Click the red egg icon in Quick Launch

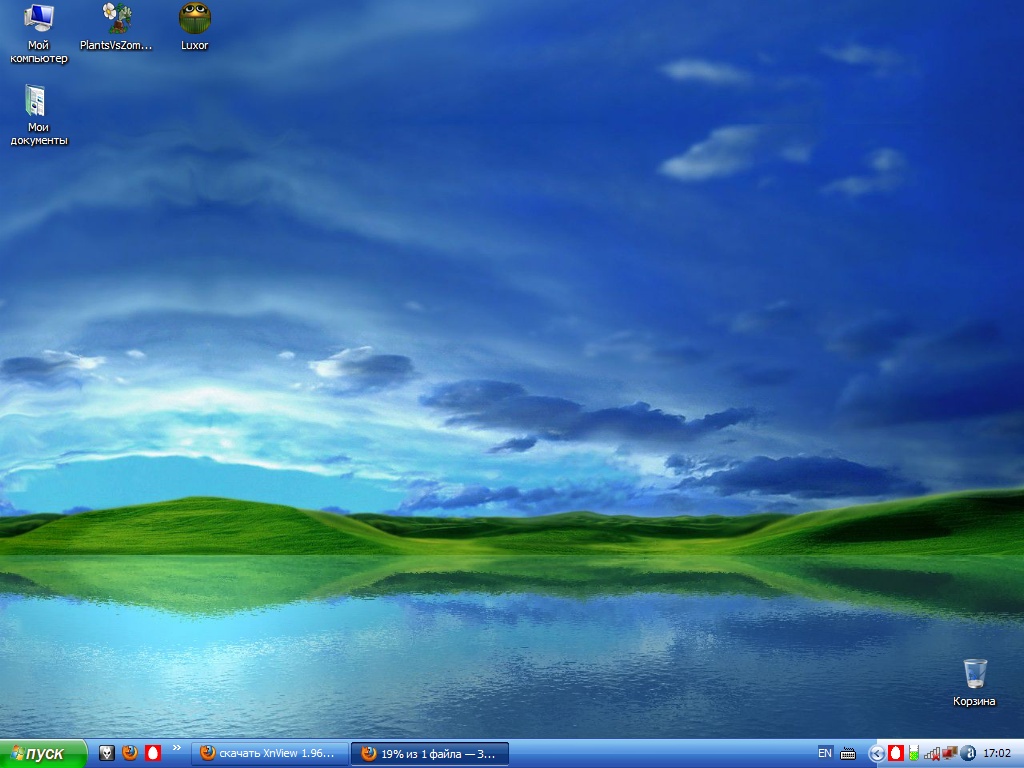pyautogui.click(x=153, y=753)
